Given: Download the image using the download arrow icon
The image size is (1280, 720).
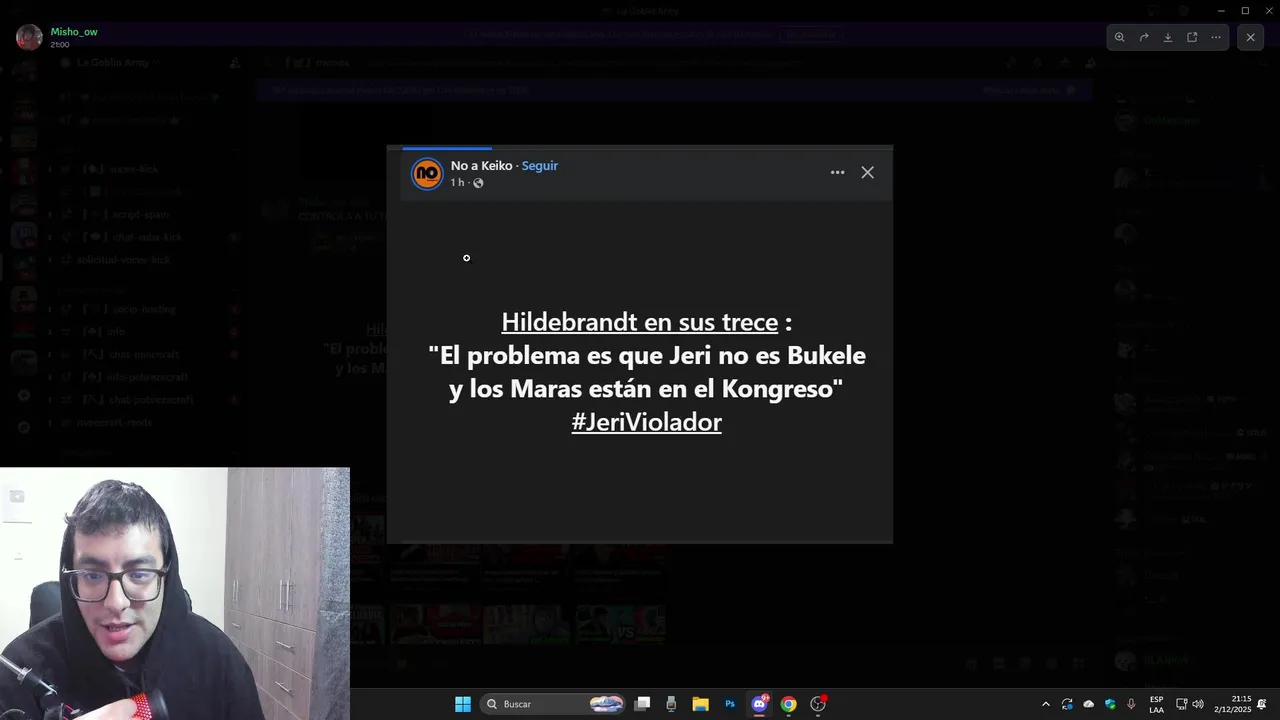Looking at the screenshot, I should coord(1168,37).
